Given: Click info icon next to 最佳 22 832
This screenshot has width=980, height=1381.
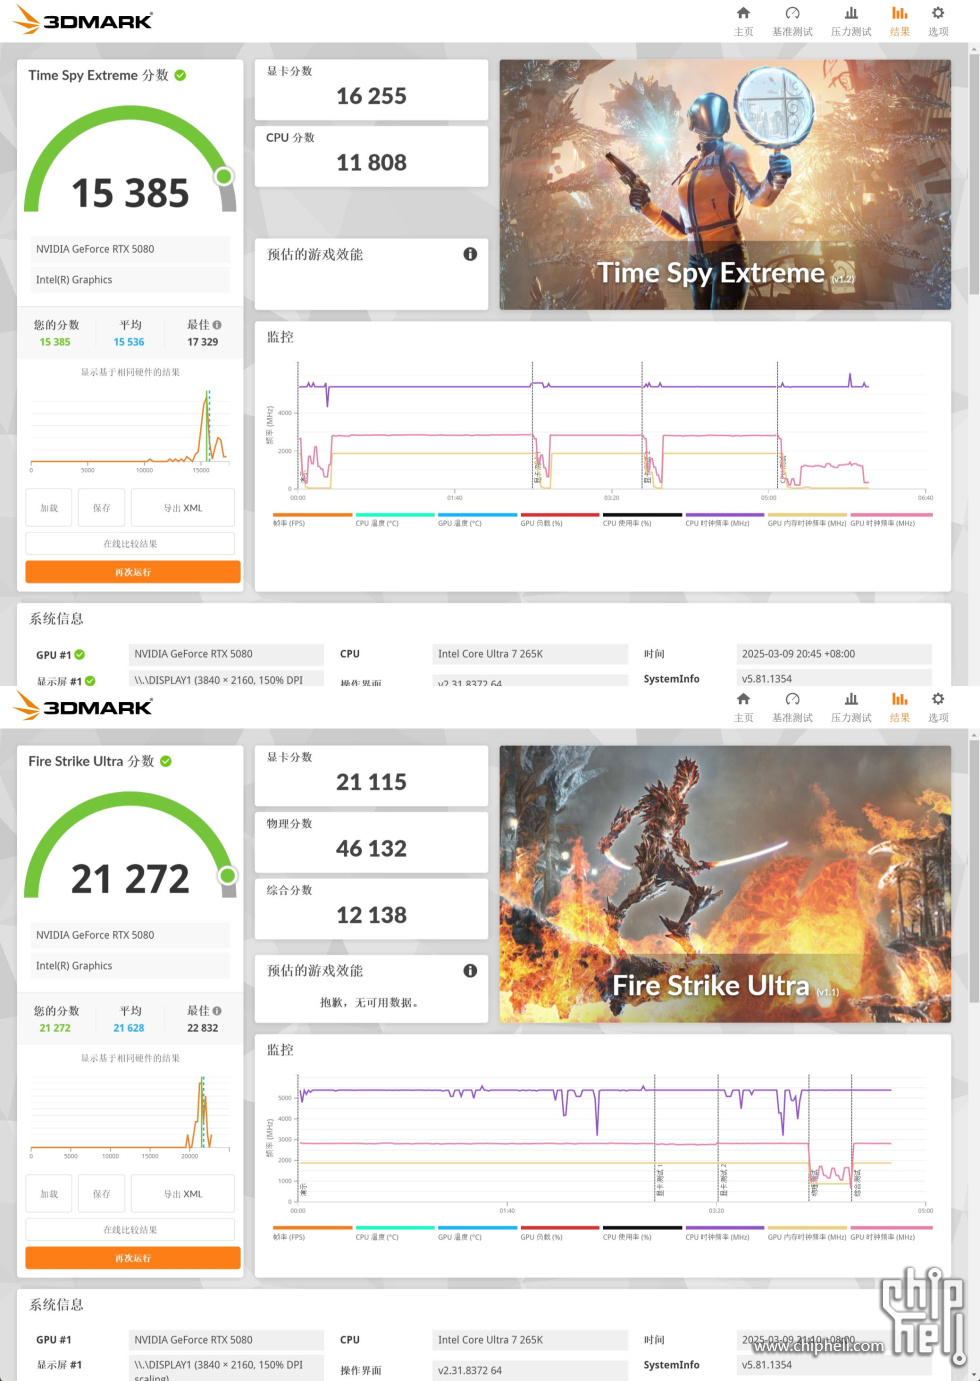Looking at the screenshot, I should [217, 1011].
